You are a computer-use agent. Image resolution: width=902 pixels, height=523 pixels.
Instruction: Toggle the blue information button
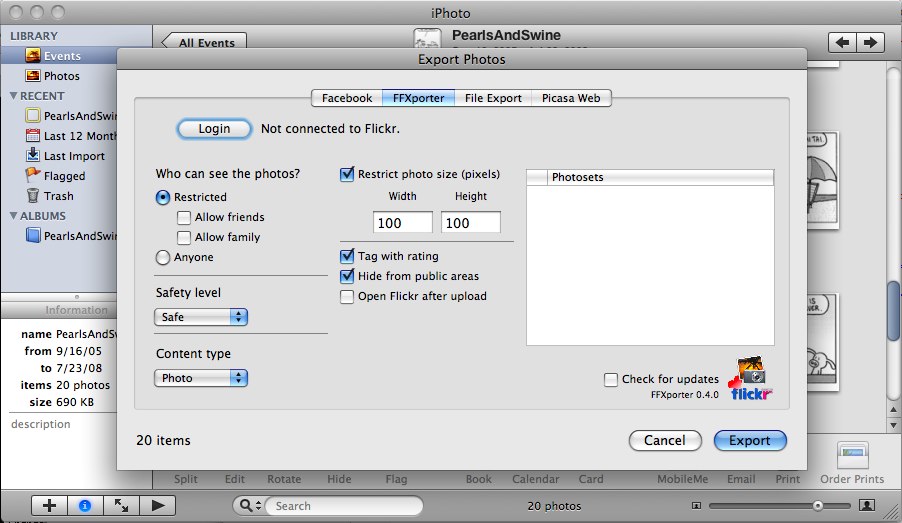click(85, 506)
